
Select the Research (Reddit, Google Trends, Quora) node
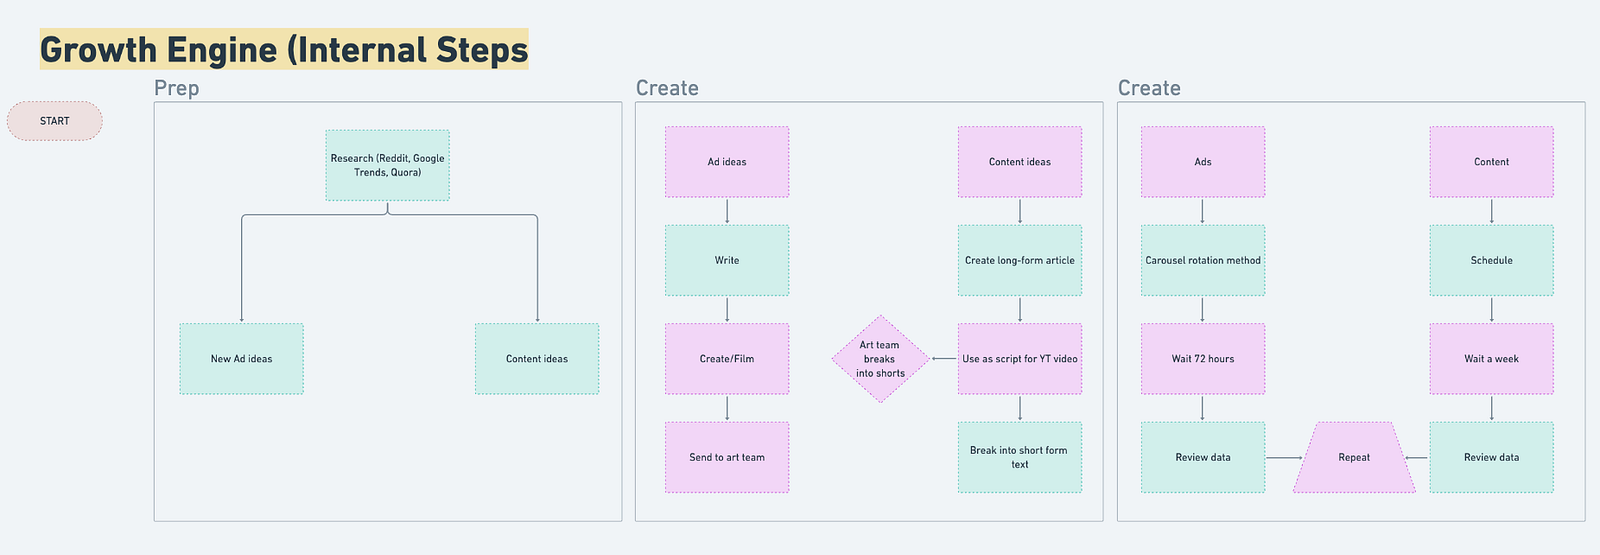coord(388,165)
